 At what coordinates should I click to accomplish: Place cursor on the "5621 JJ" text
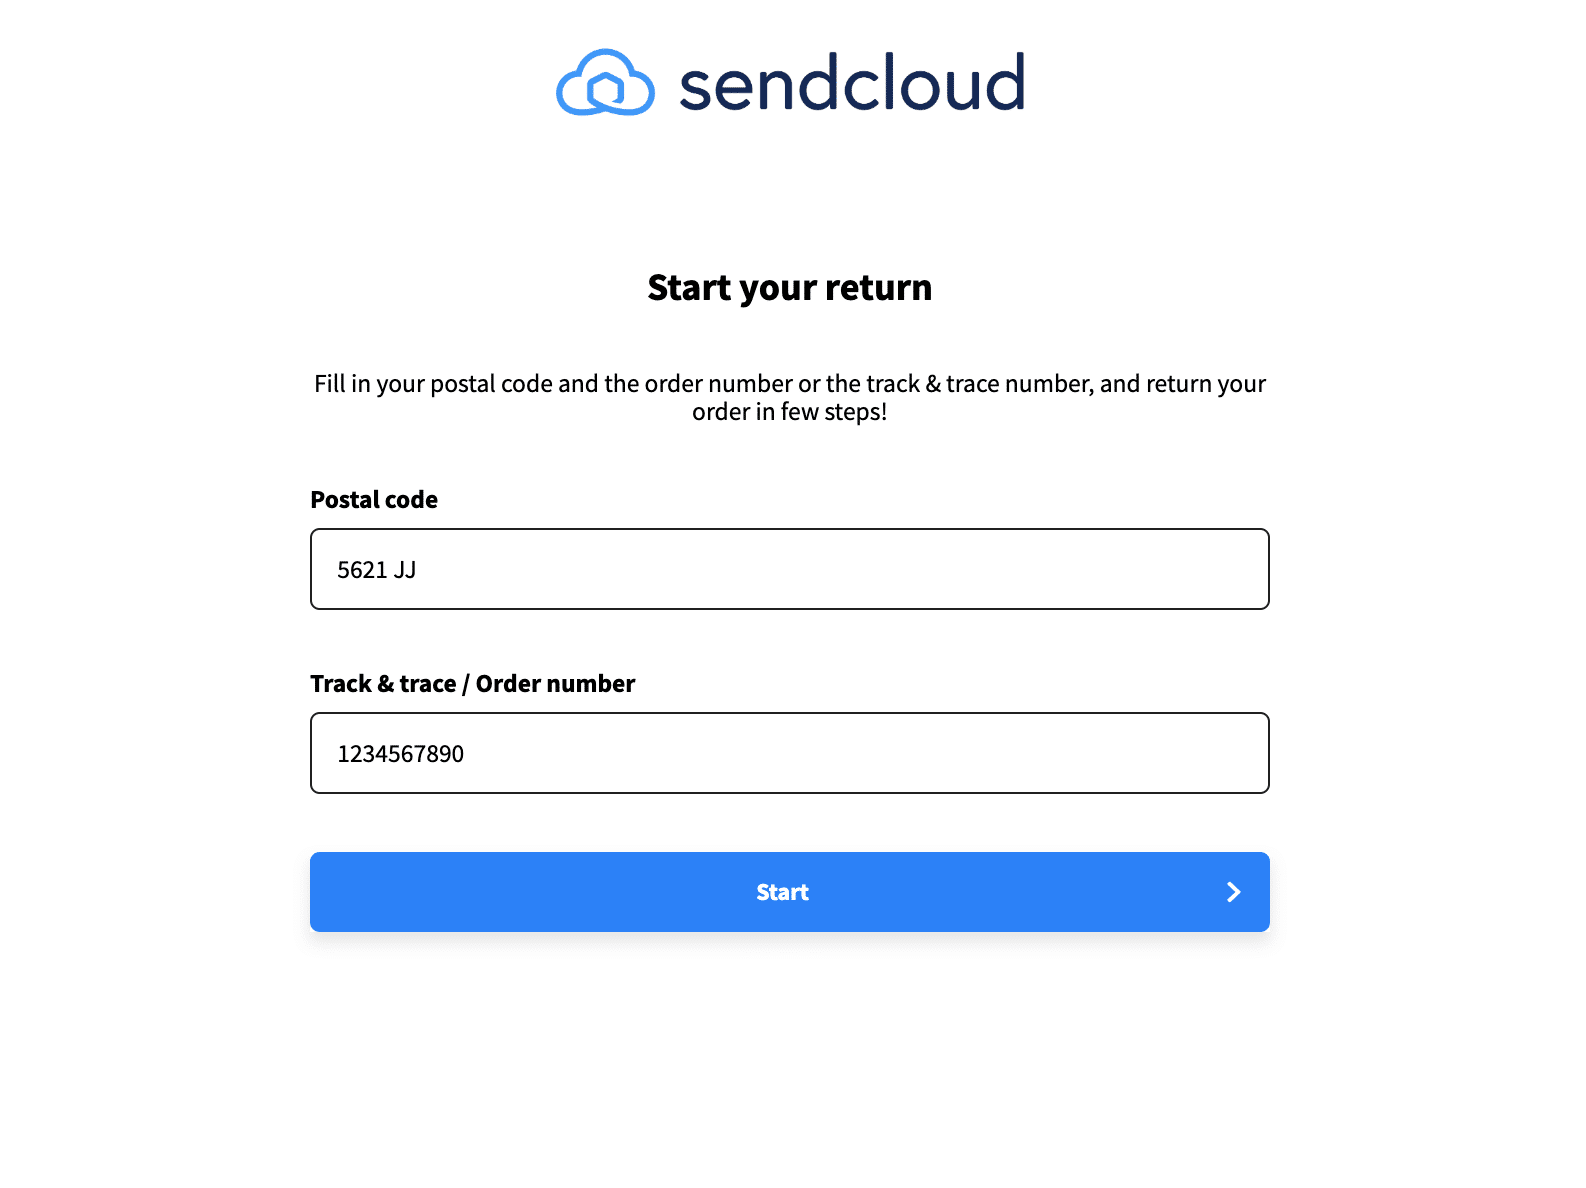pos(376,570)
